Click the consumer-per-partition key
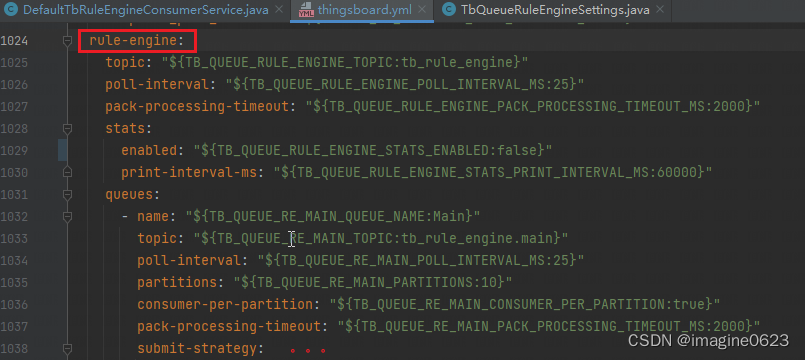This screenshot has width=805, height=360. [225, 304]
